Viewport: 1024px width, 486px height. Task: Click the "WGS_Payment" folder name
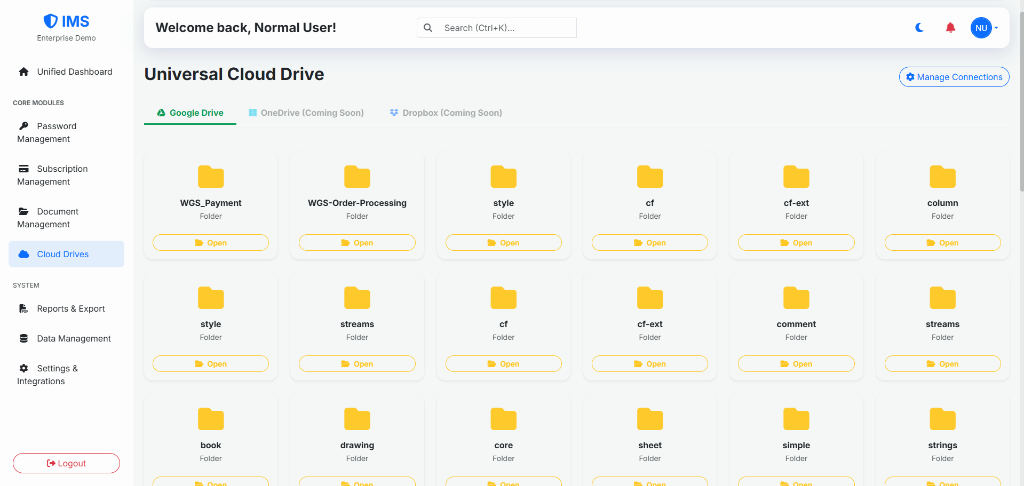[x=211, y=203]
